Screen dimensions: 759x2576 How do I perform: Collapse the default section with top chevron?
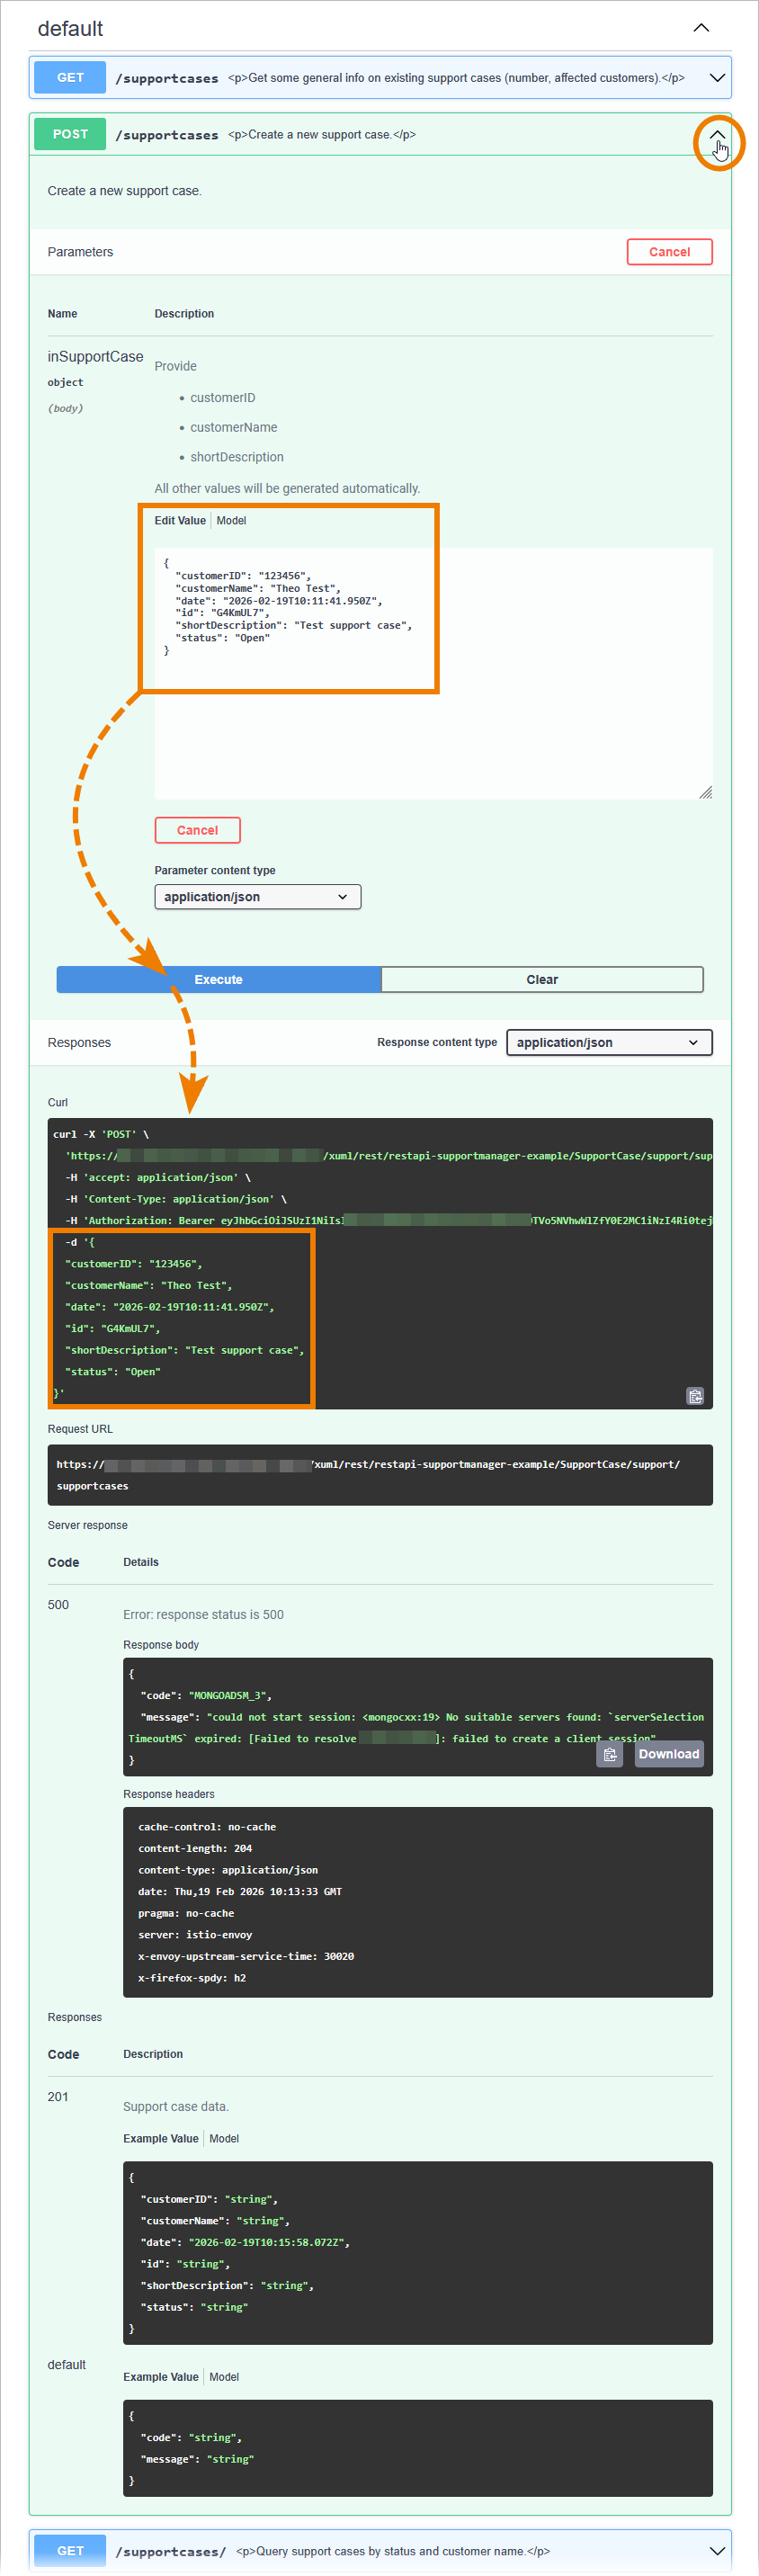coord(701,28)
